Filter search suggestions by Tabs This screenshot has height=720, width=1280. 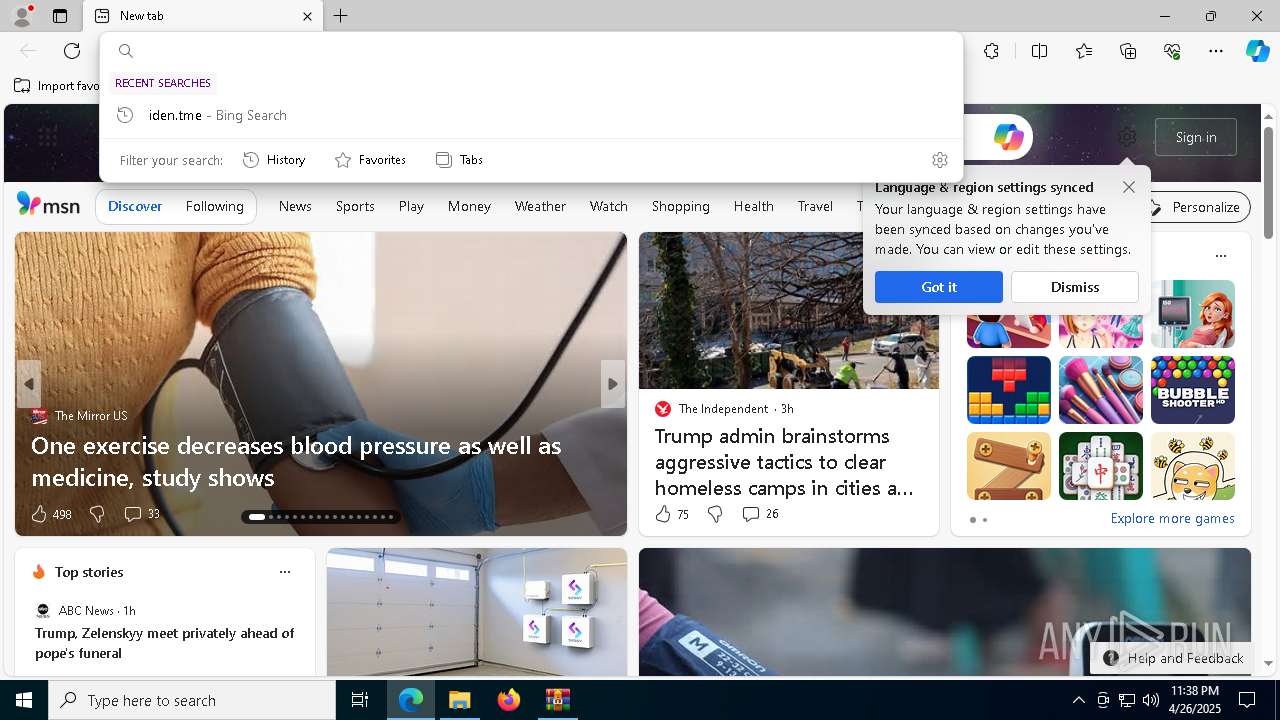point(459,160)
